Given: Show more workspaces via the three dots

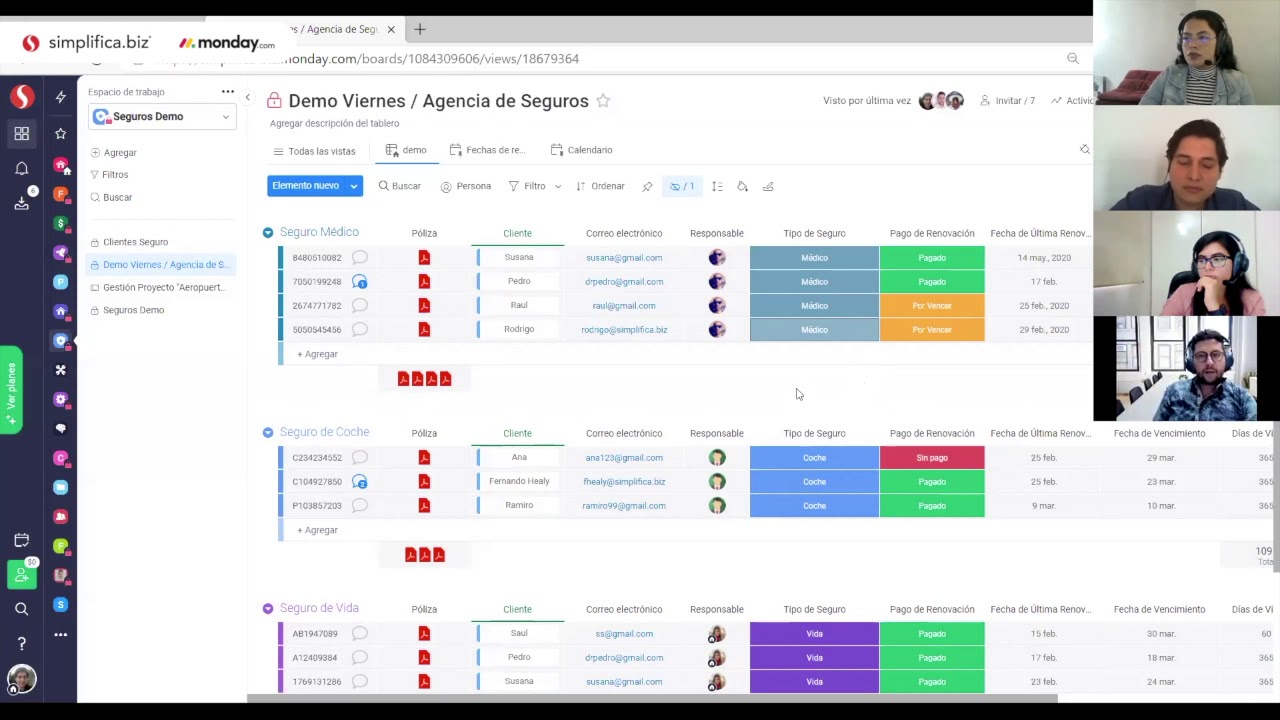Looking at the screenshot, I should tap(61, 634).
